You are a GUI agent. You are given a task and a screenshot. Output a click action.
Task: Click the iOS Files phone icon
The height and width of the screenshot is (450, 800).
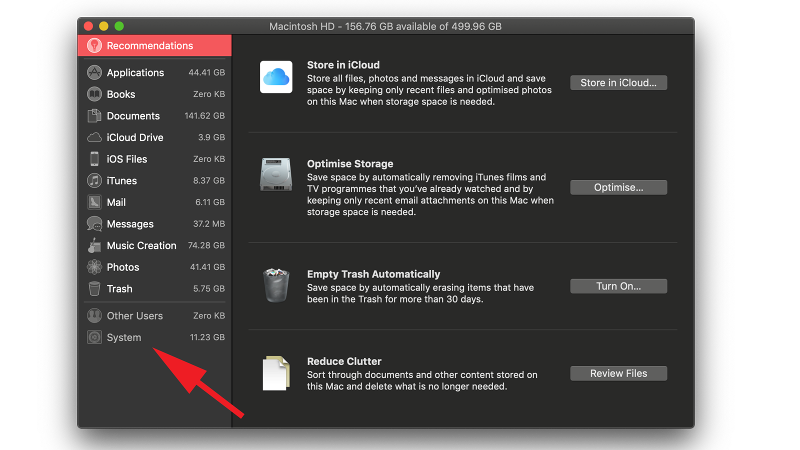[94, 159]
